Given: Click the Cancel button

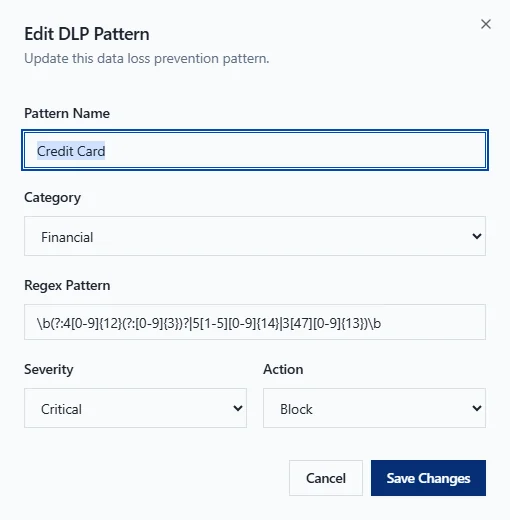Looking at the screenshot, I should pos(326,478).
